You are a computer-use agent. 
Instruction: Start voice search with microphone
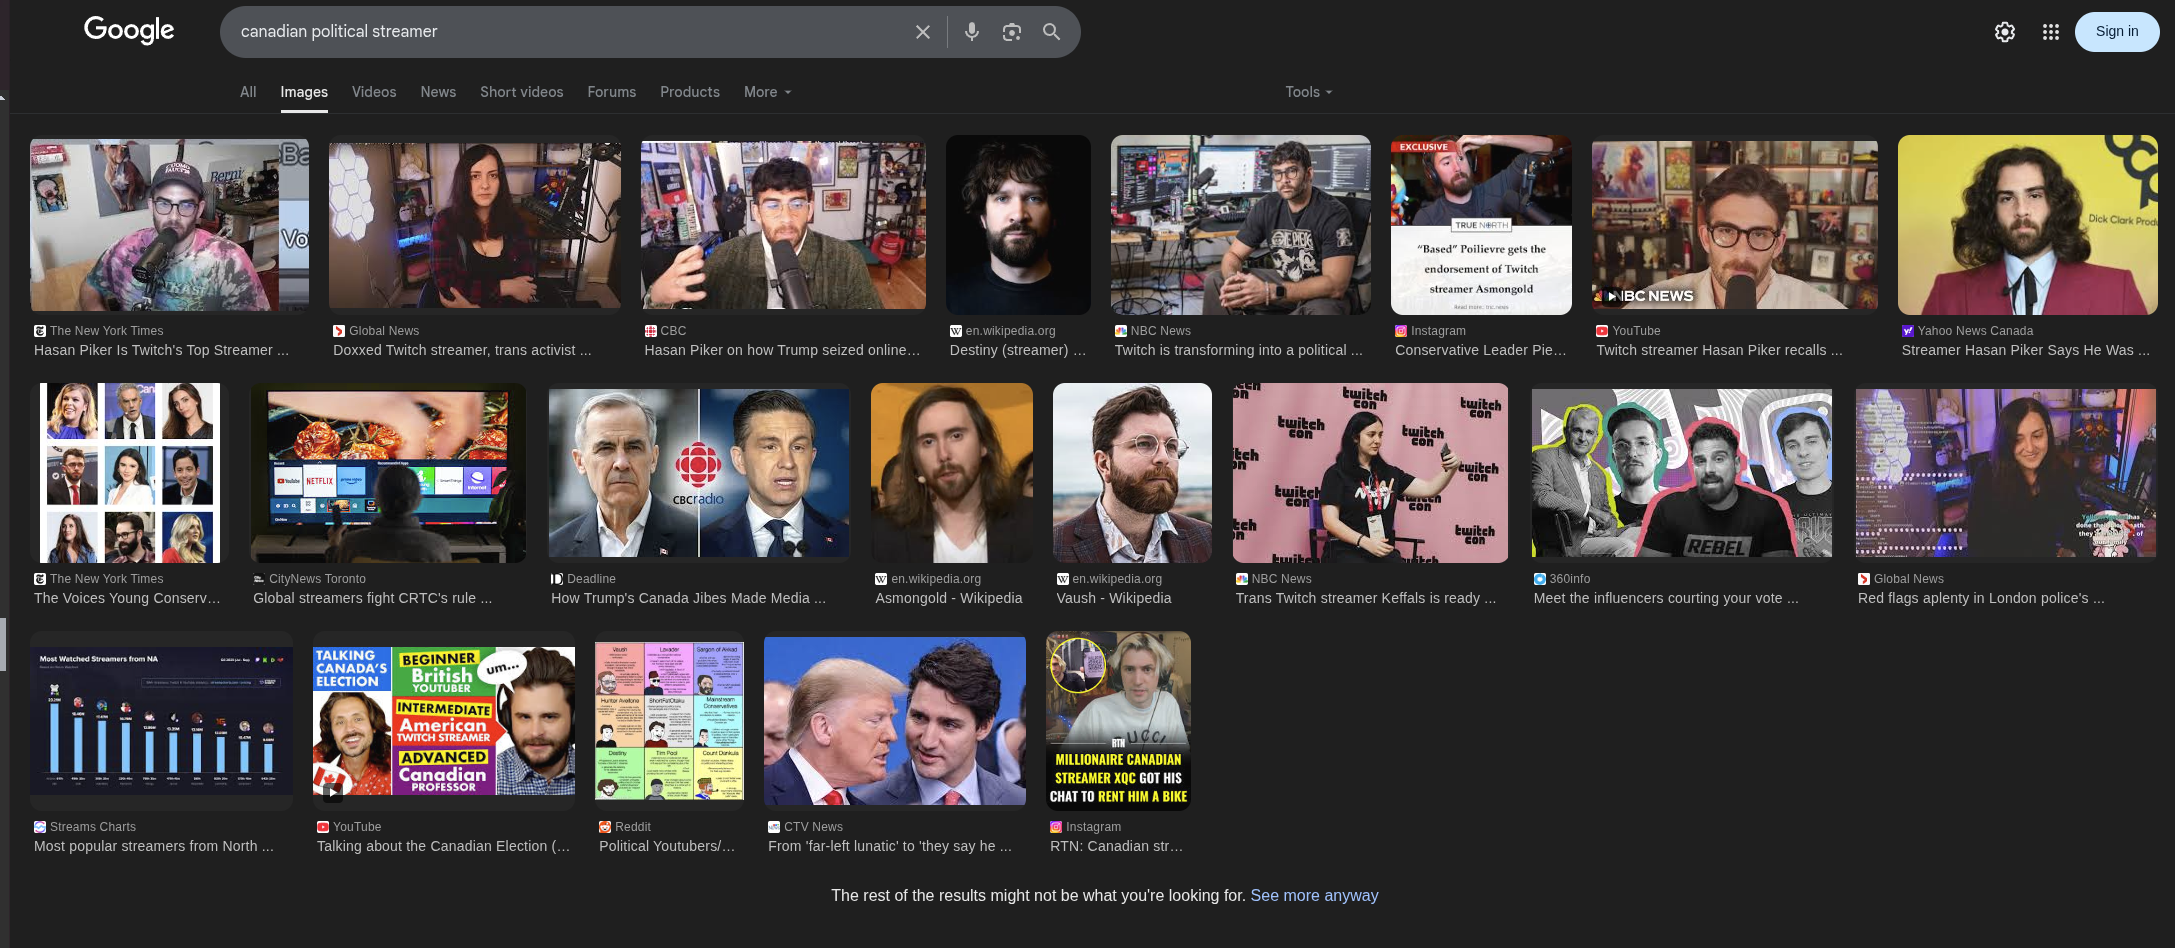(x=971, y=32)
